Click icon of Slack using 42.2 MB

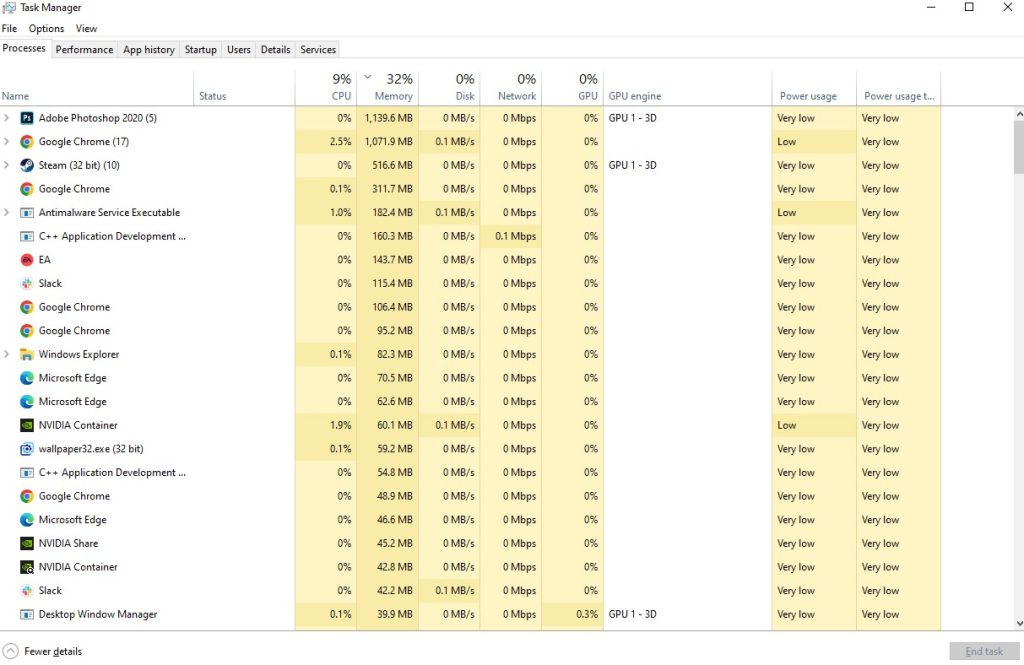27,591
